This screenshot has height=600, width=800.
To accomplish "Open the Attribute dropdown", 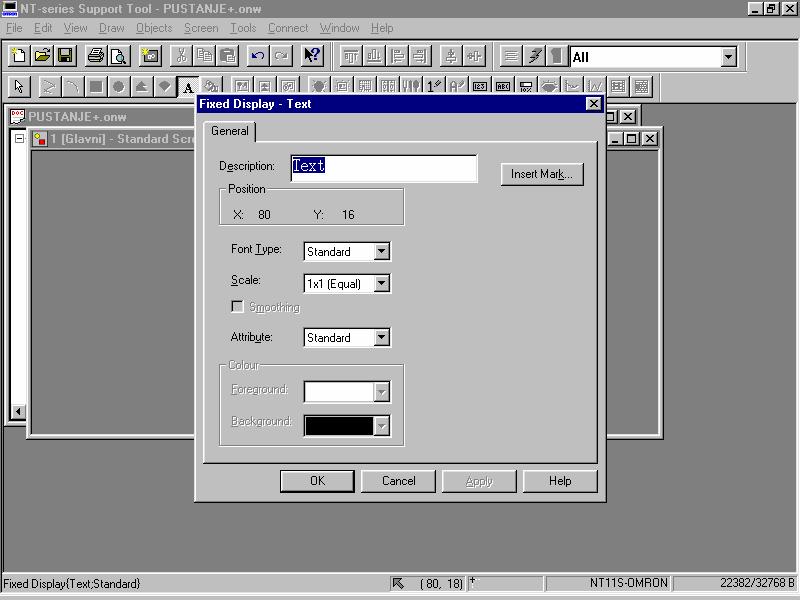I will coord(382,337).
